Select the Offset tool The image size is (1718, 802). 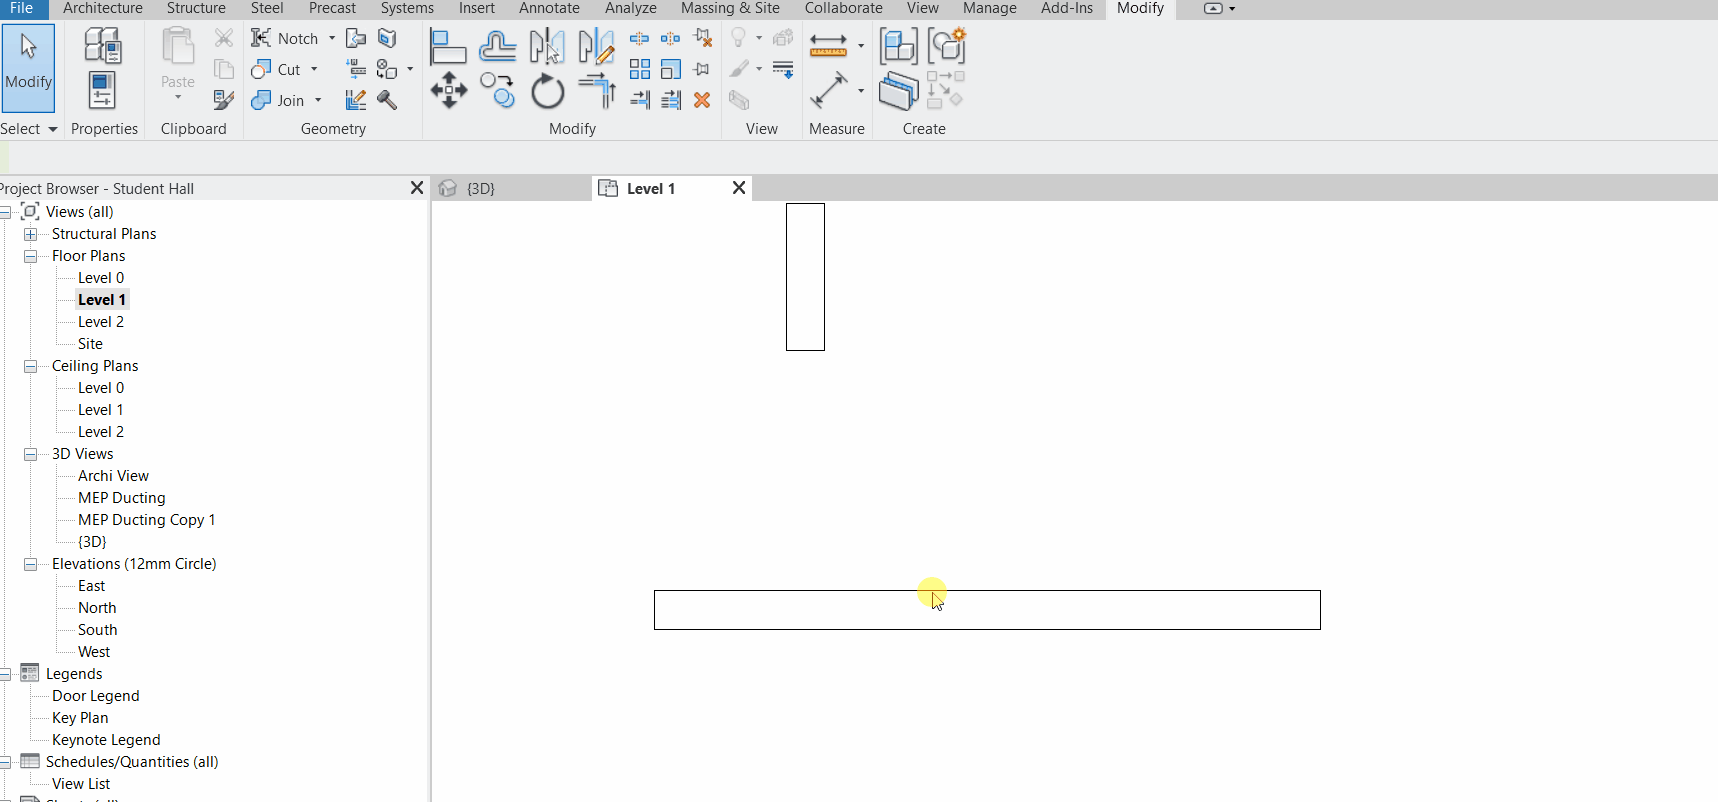tap(497, 46)
